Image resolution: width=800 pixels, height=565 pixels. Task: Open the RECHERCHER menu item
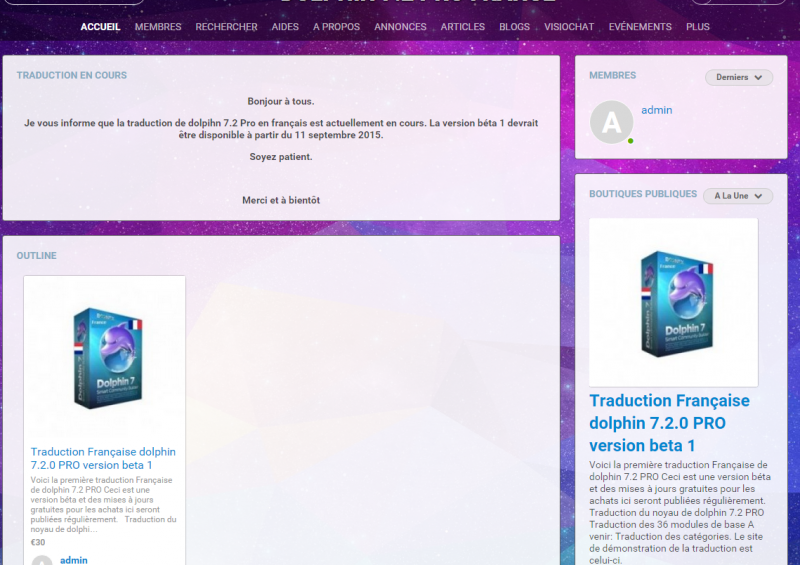pyautogui.click(x=226, y=27)
